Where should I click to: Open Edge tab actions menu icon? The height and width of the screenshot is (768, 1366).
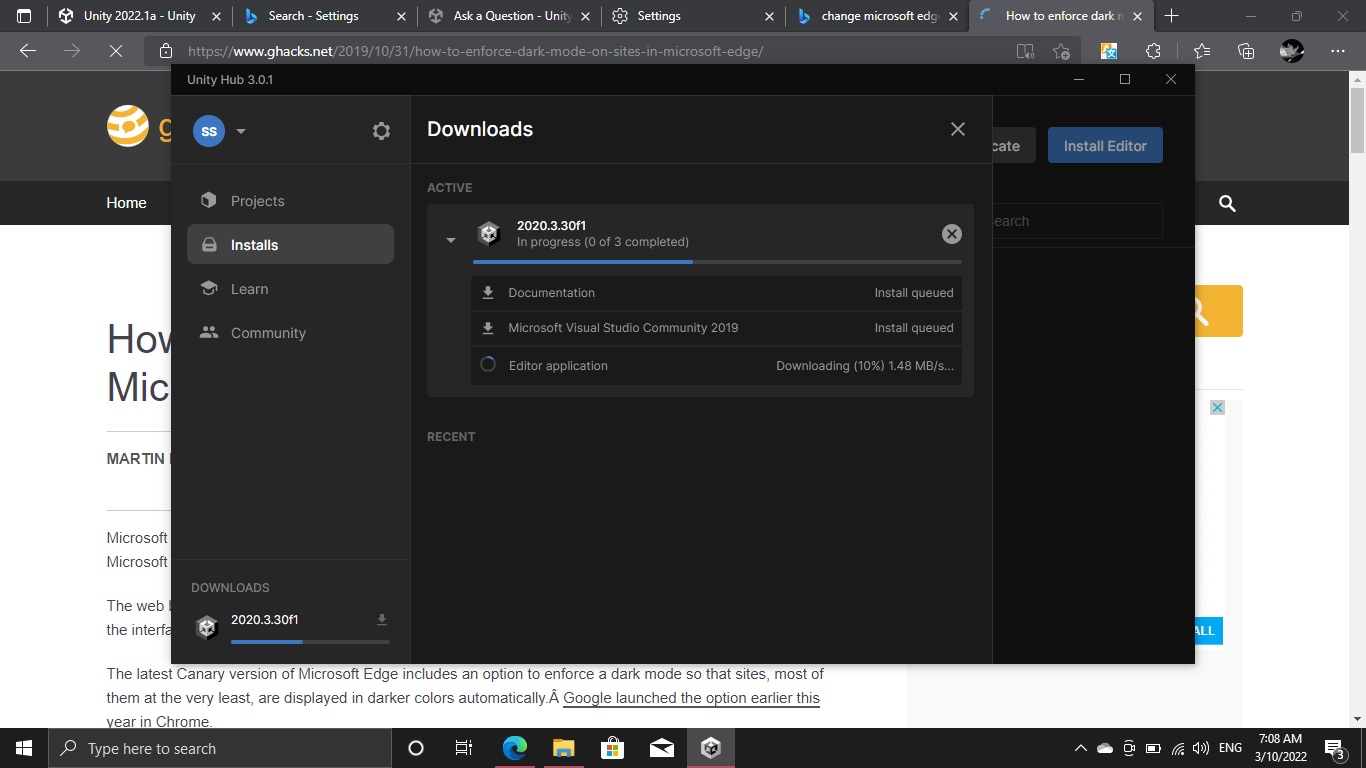coord(24,16)
